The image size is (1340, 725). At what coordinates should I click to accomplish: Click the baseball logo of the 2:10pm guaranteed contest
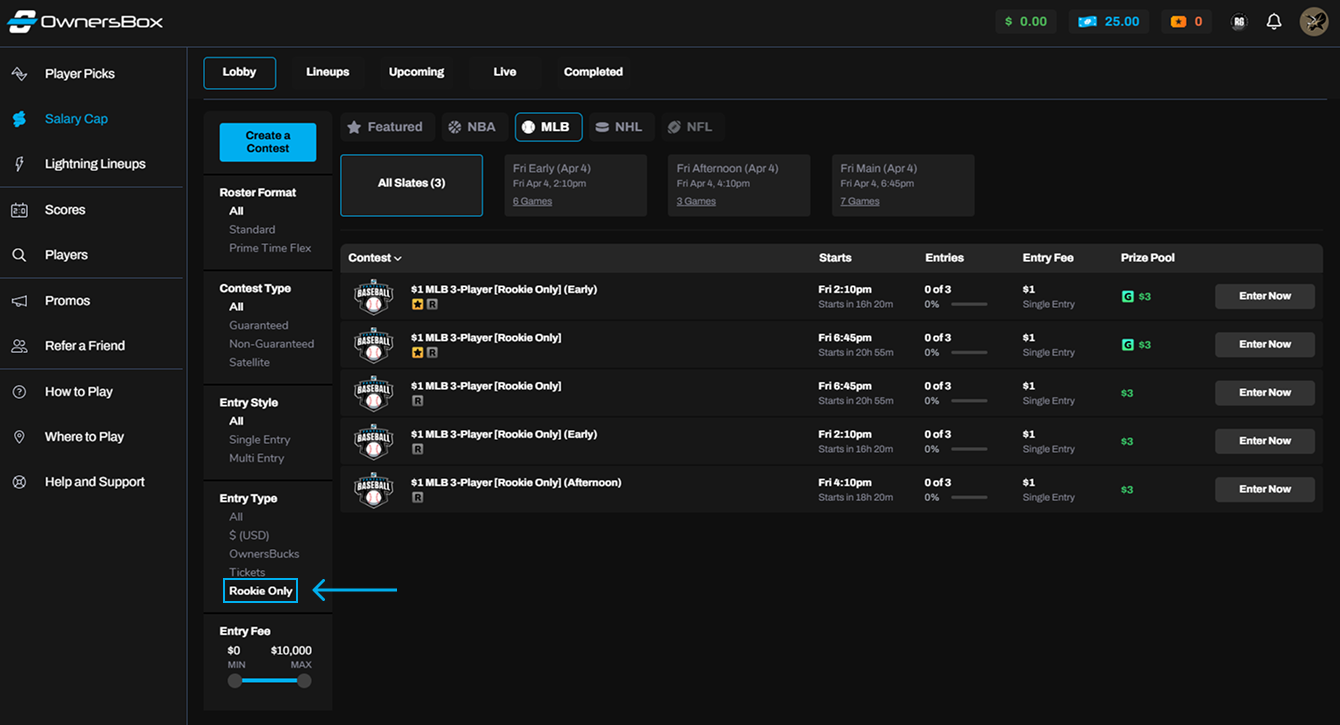tap(373, 297)
